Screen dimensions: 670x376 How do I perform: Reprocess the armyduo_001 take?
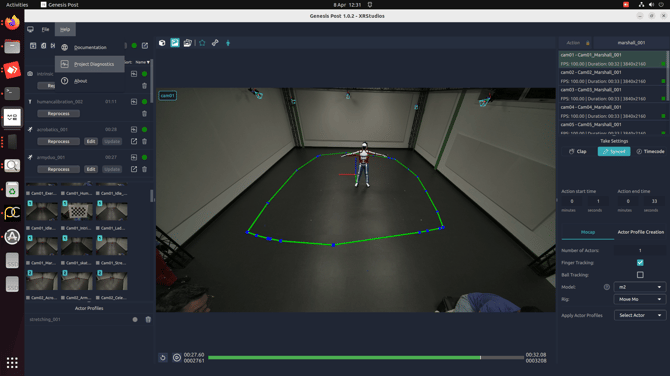(59, 169)
